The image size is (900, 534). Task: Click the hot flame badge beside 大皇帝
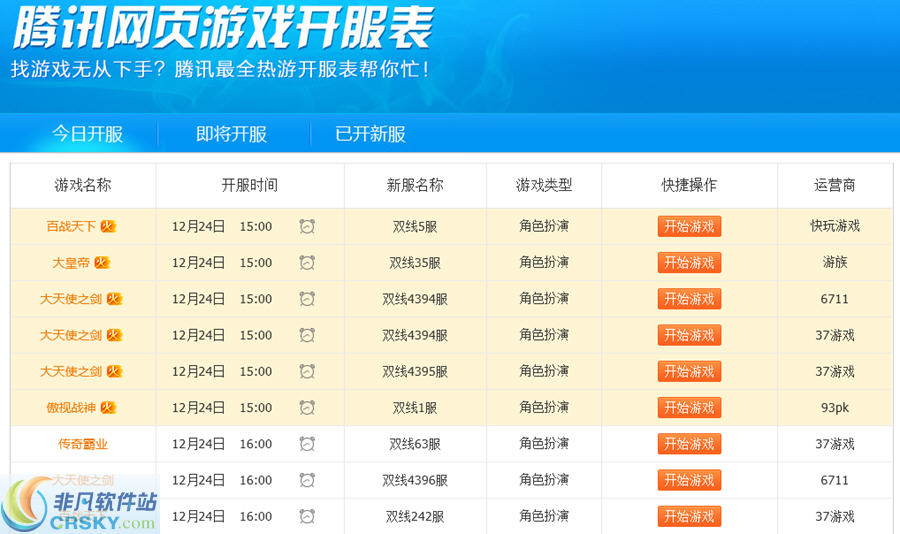click(102, 263)
